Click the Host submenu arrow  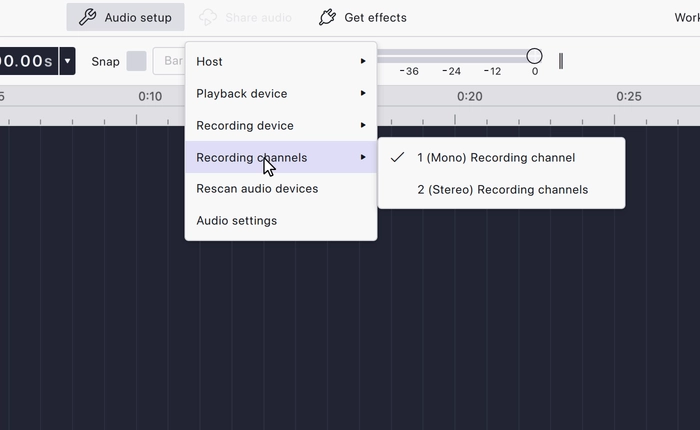[363, 61]
